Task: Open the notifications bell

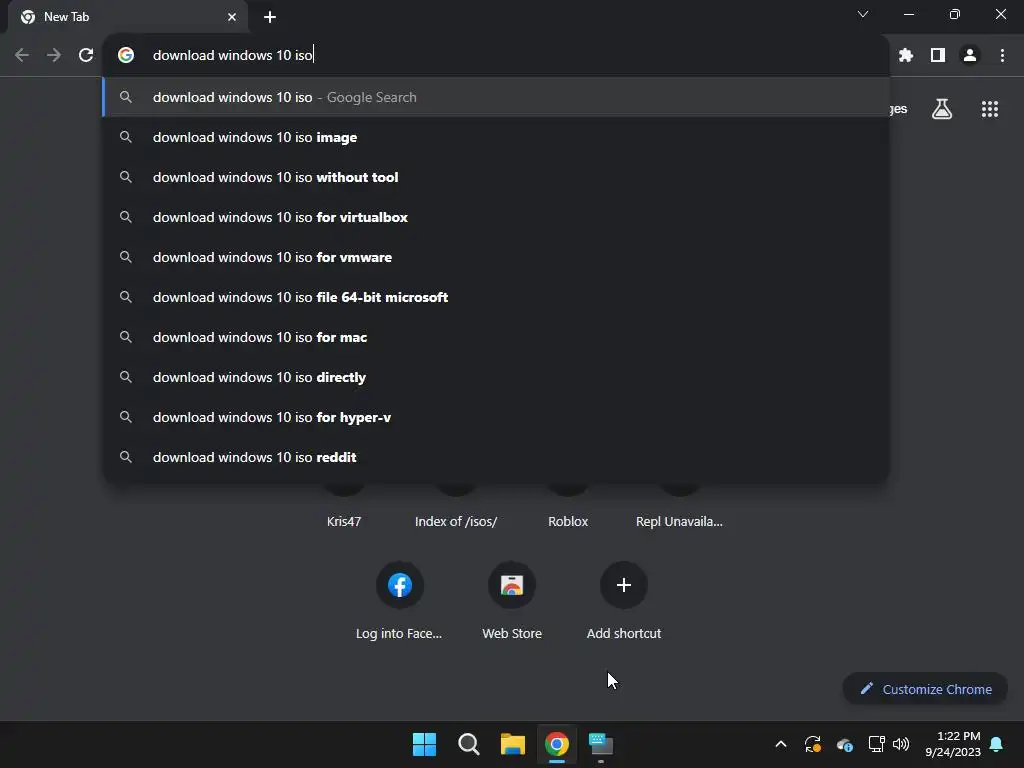Action: pyautogui.click(x=997, y=744)
